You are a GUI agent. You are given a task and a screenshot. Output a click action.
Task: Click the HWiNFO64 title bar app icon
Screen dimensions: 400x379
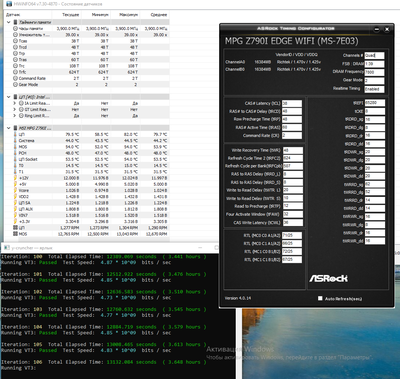click(9, 4)
